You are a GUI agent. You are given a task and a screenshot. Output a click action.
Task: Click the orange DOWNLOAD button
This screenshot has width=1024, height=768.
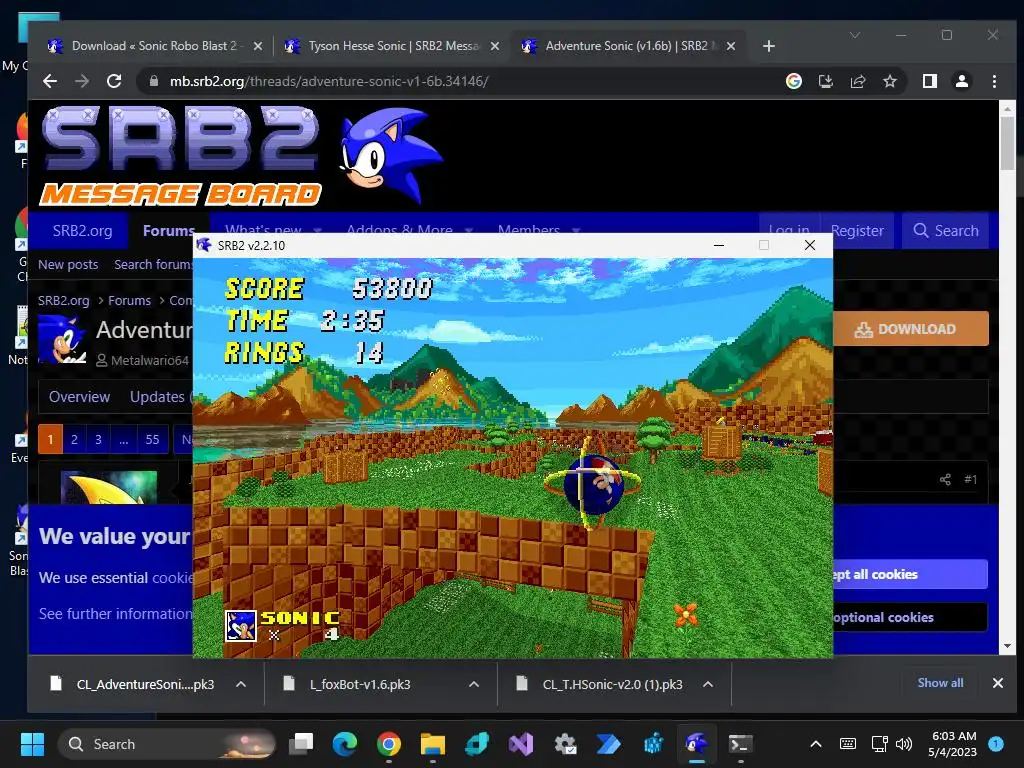pyautogui.click(x=910, y=328)
